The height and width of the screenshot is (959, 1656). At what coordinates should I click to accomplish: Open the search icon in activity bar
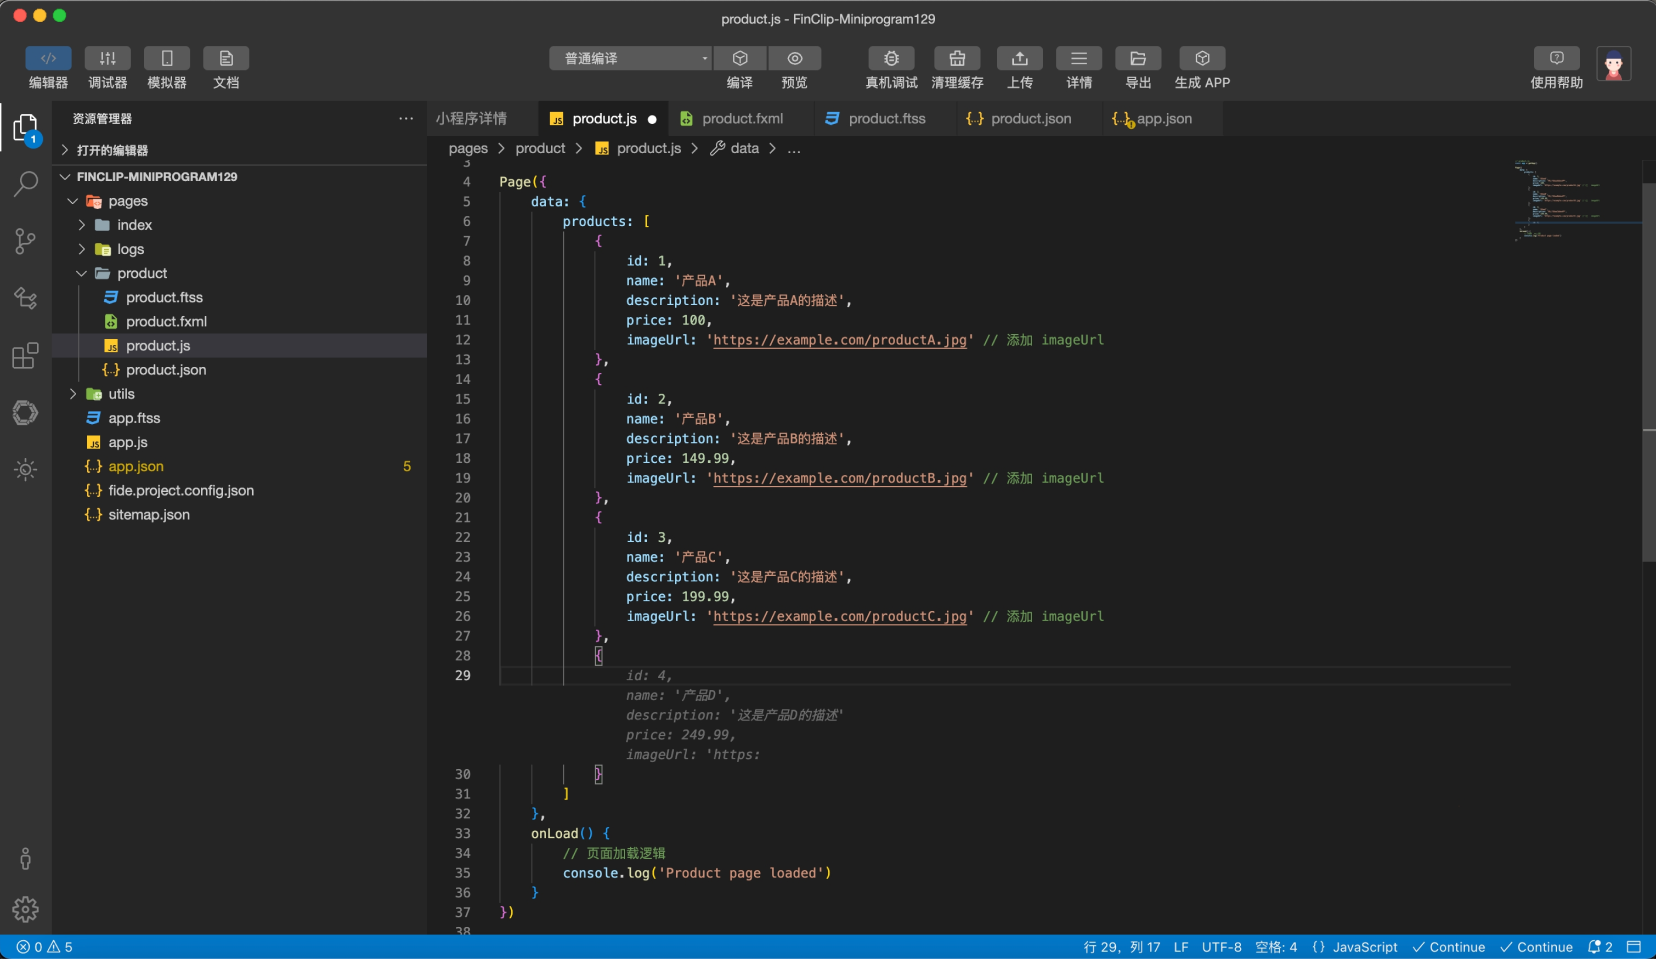26,184
